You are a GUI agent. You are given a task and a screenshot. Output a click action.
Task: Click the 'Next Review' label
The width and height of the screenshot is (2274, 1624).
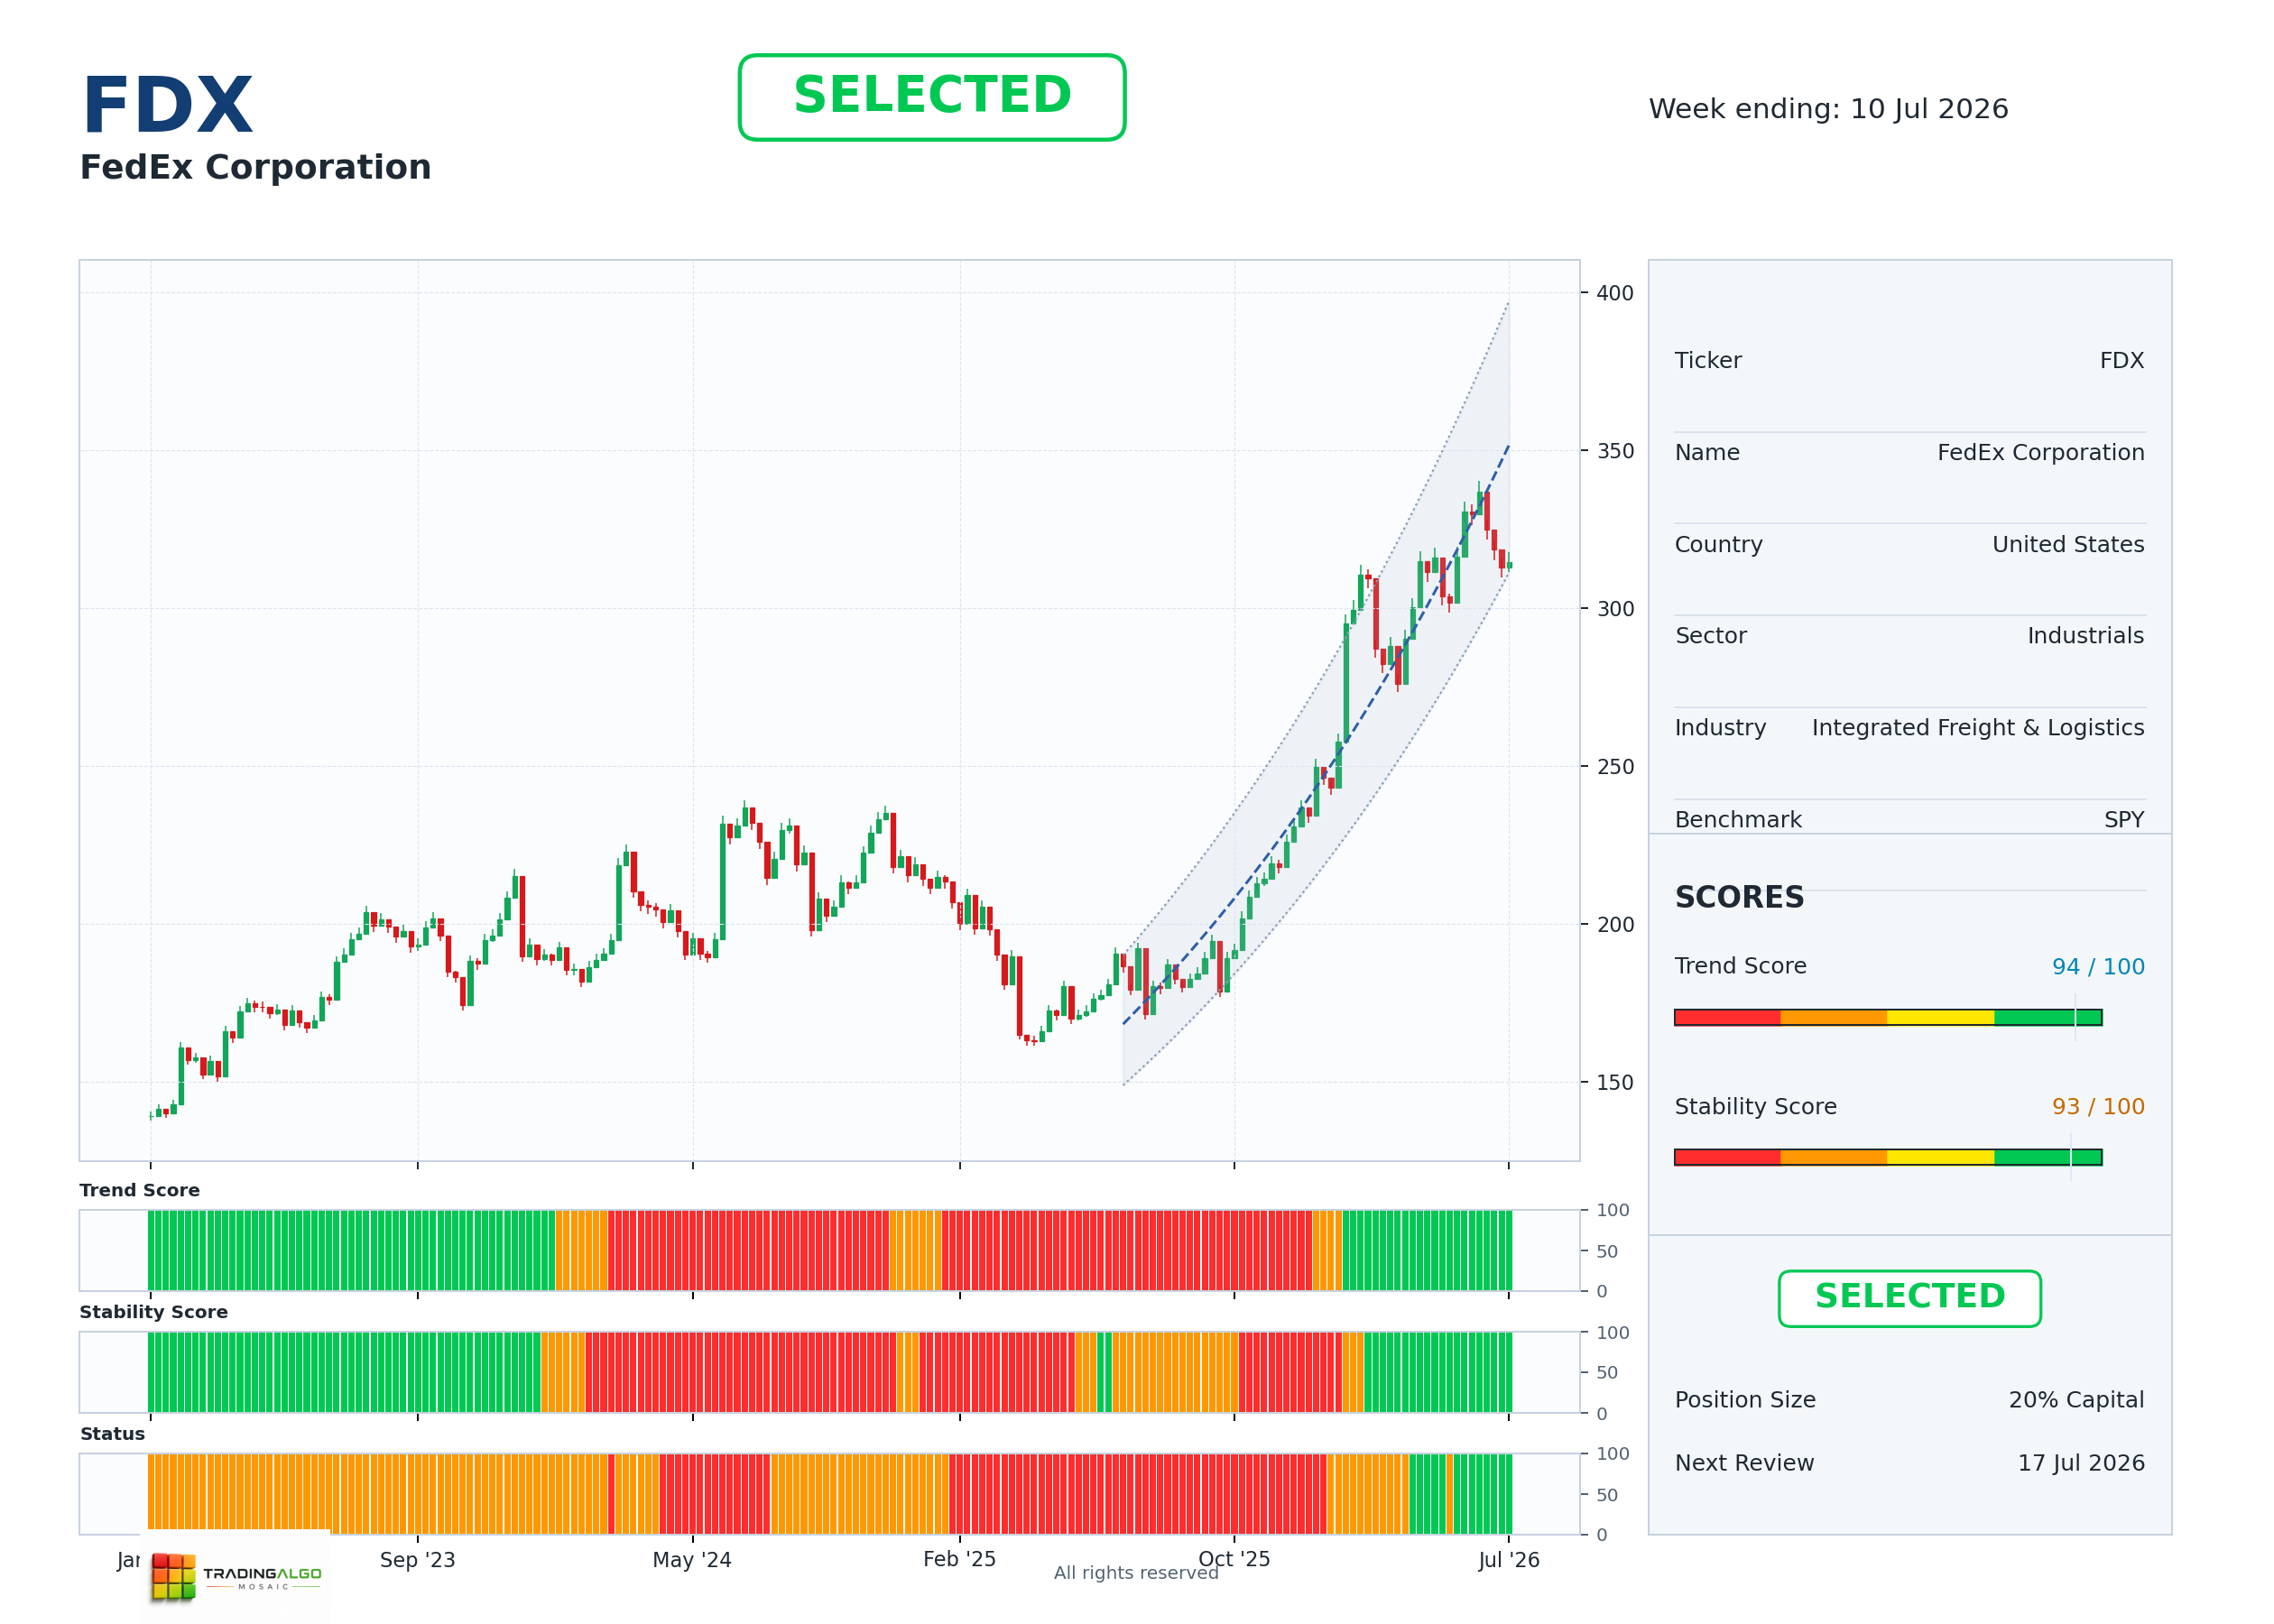(x=1744, y=1463)
